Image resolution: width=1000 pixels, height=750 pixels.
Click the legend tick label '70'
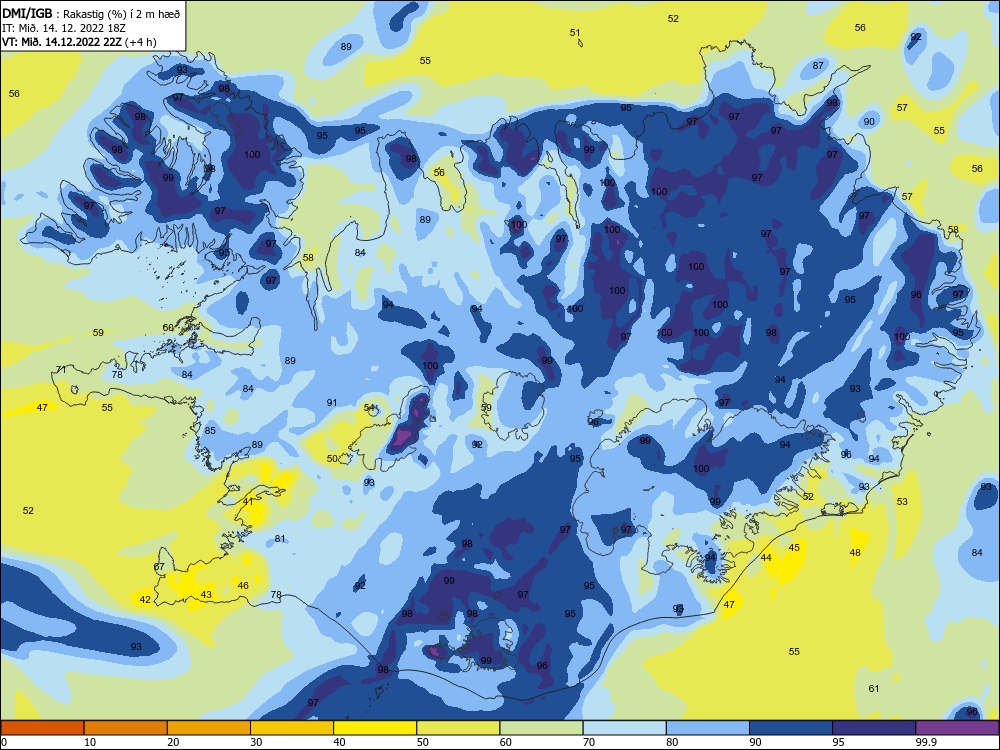[589, 742]
